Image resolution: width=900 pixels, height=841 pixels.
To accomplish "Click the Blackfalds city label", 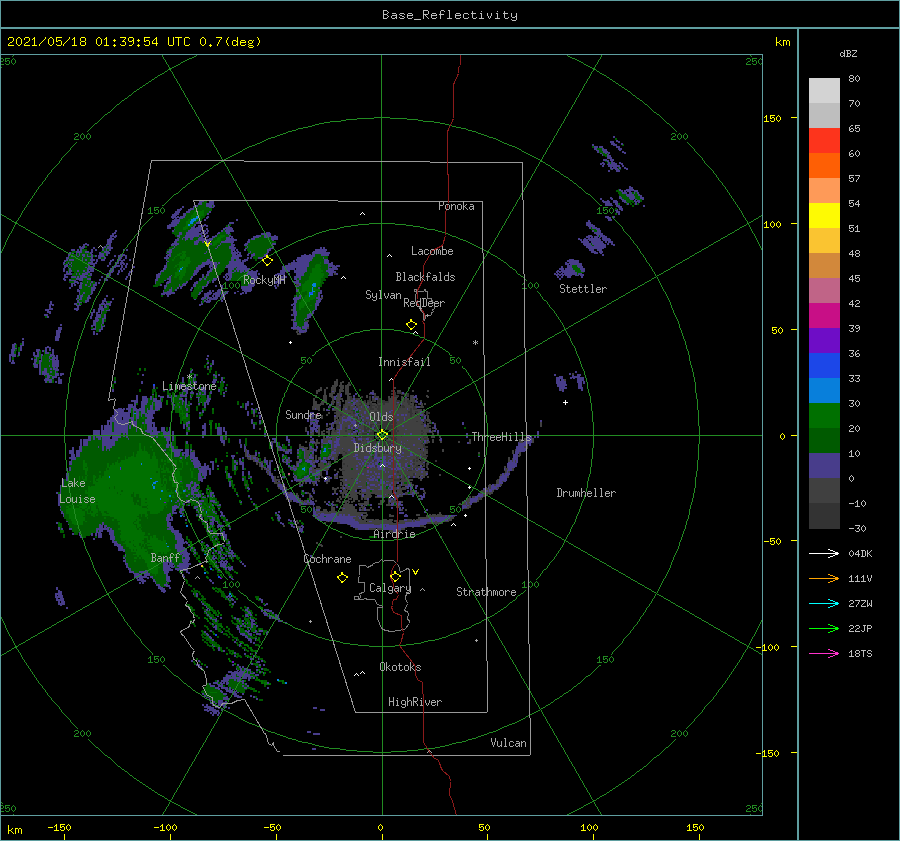I will (x=425, y=277).
